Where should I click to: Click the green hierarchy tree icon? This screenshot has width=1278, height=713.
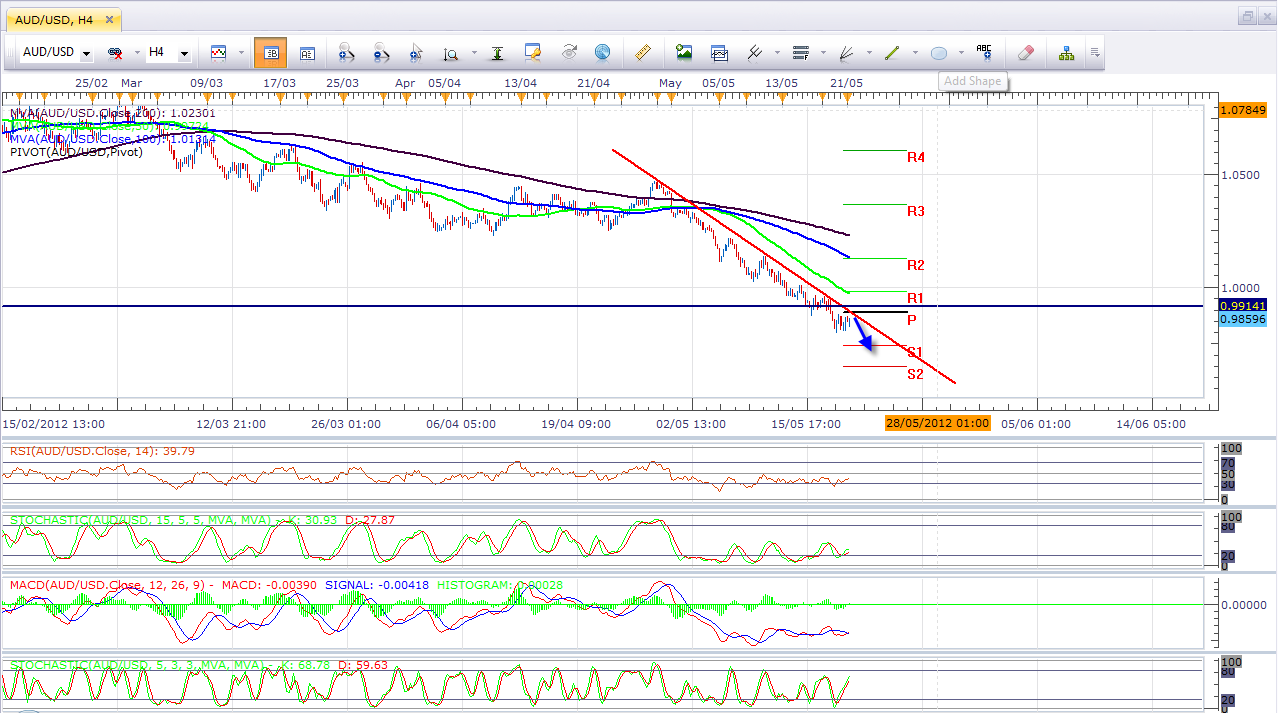1067,52
